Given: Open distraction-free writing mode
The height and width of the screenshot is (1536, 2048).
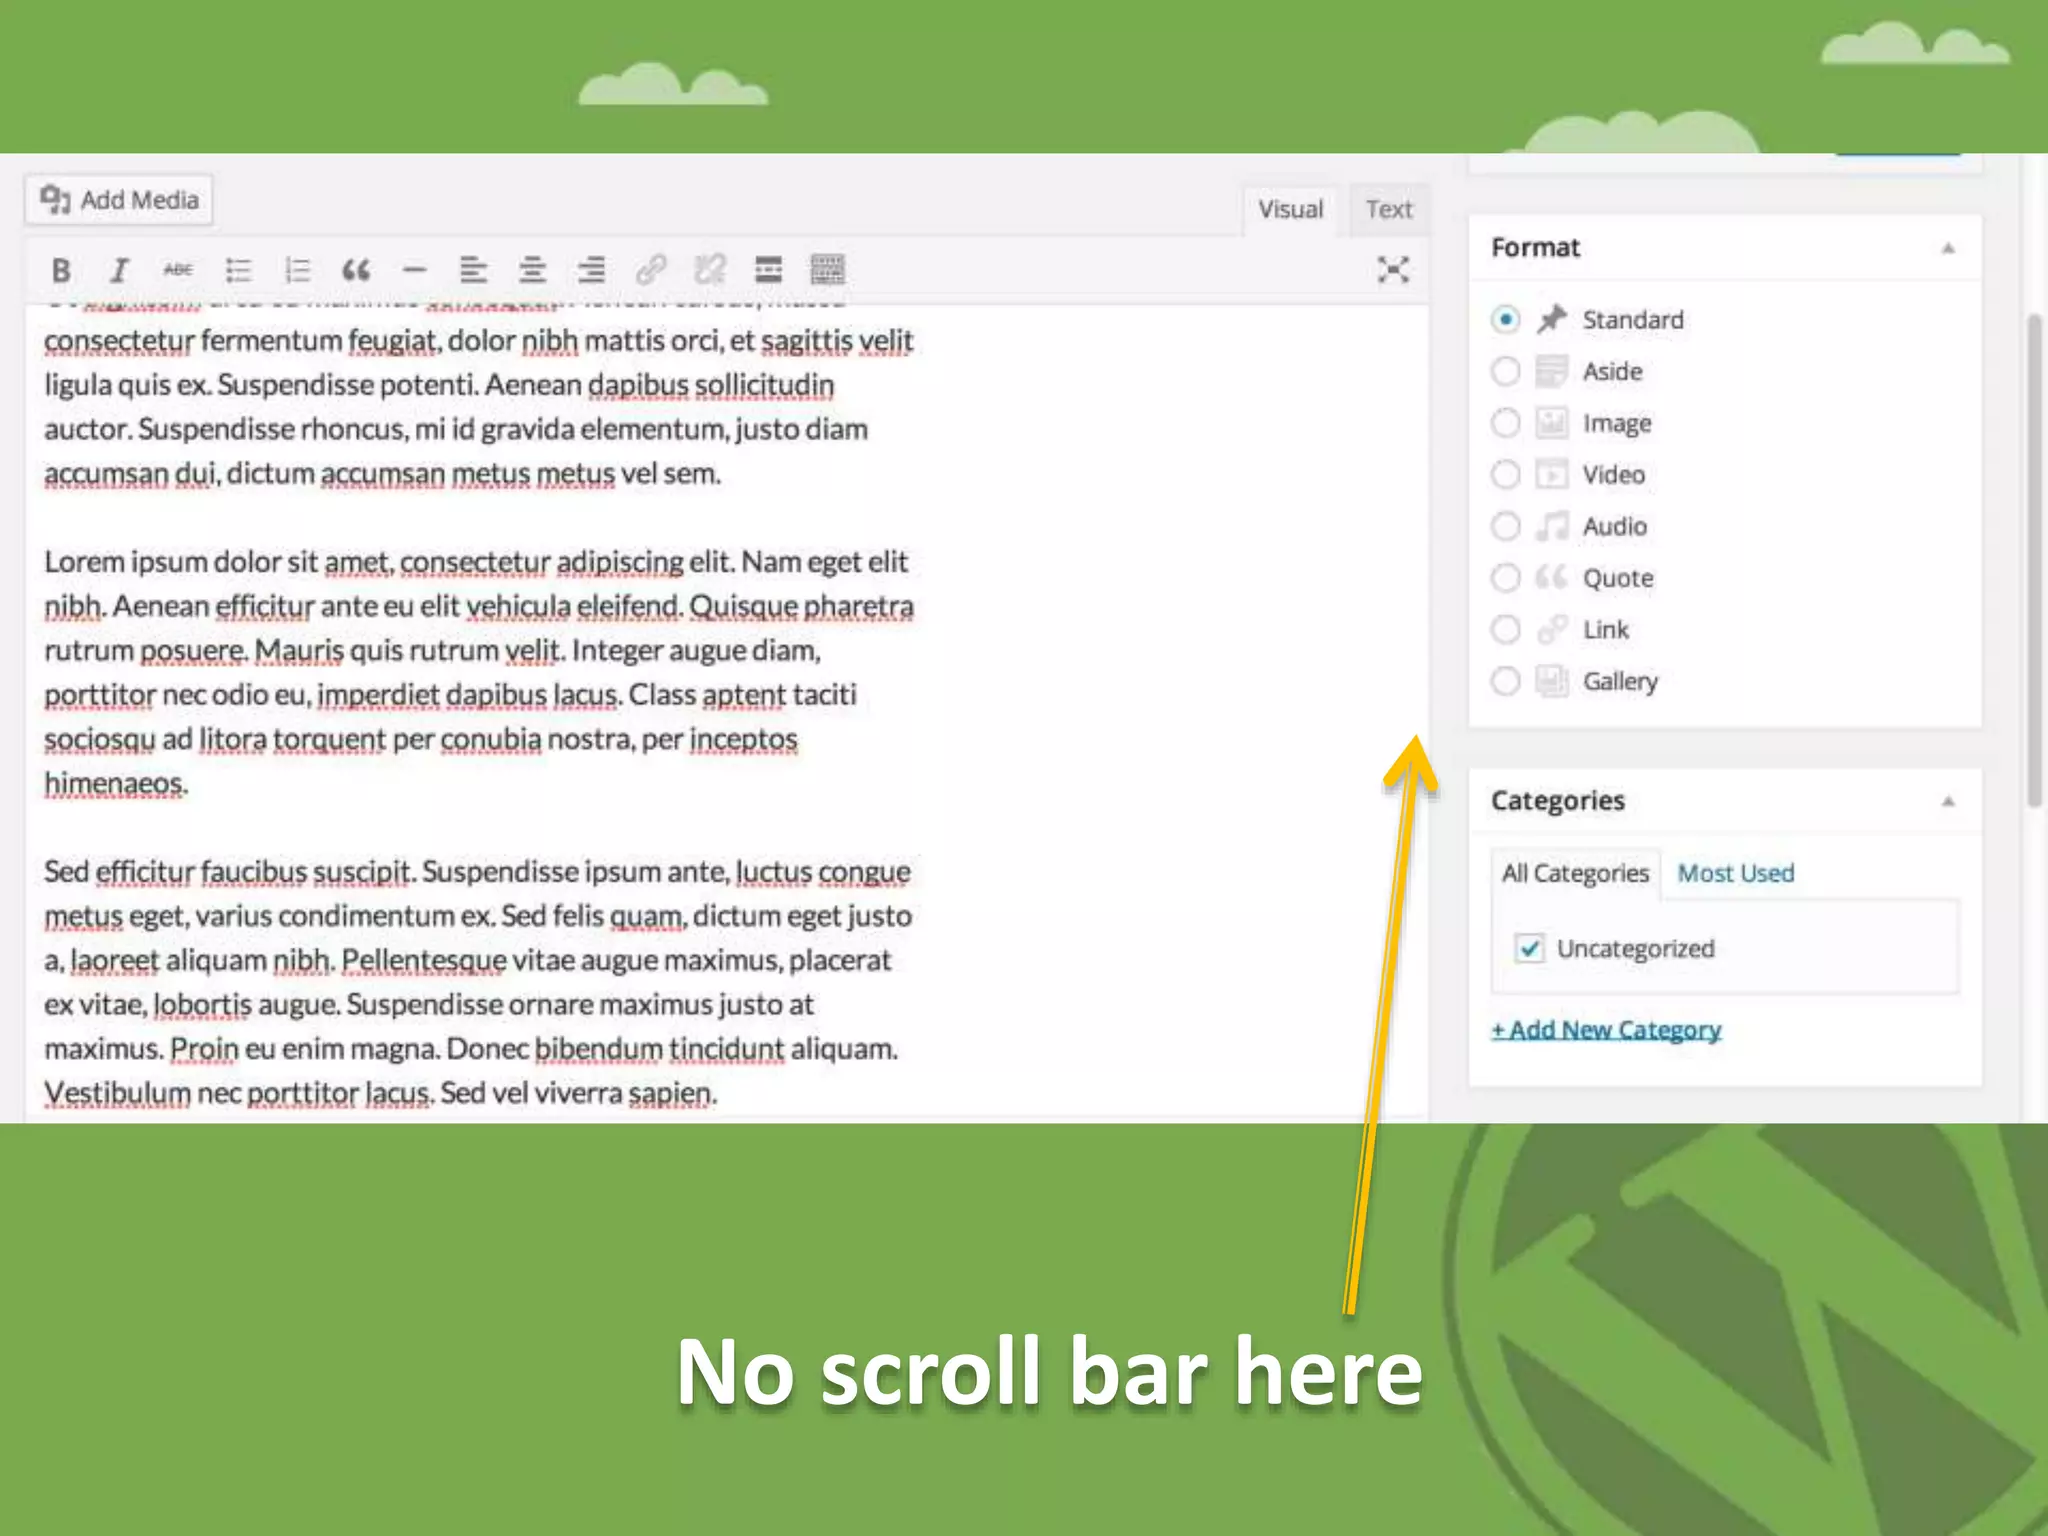Looking at the screenshot, I should click(1393, 270).
